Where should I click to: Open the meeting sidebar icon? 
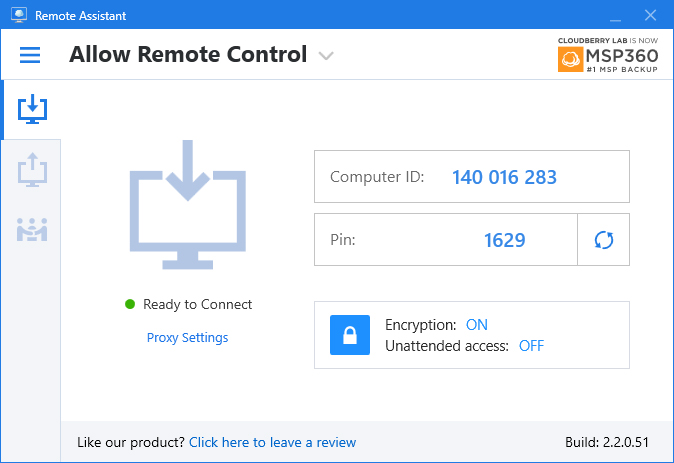33,229
